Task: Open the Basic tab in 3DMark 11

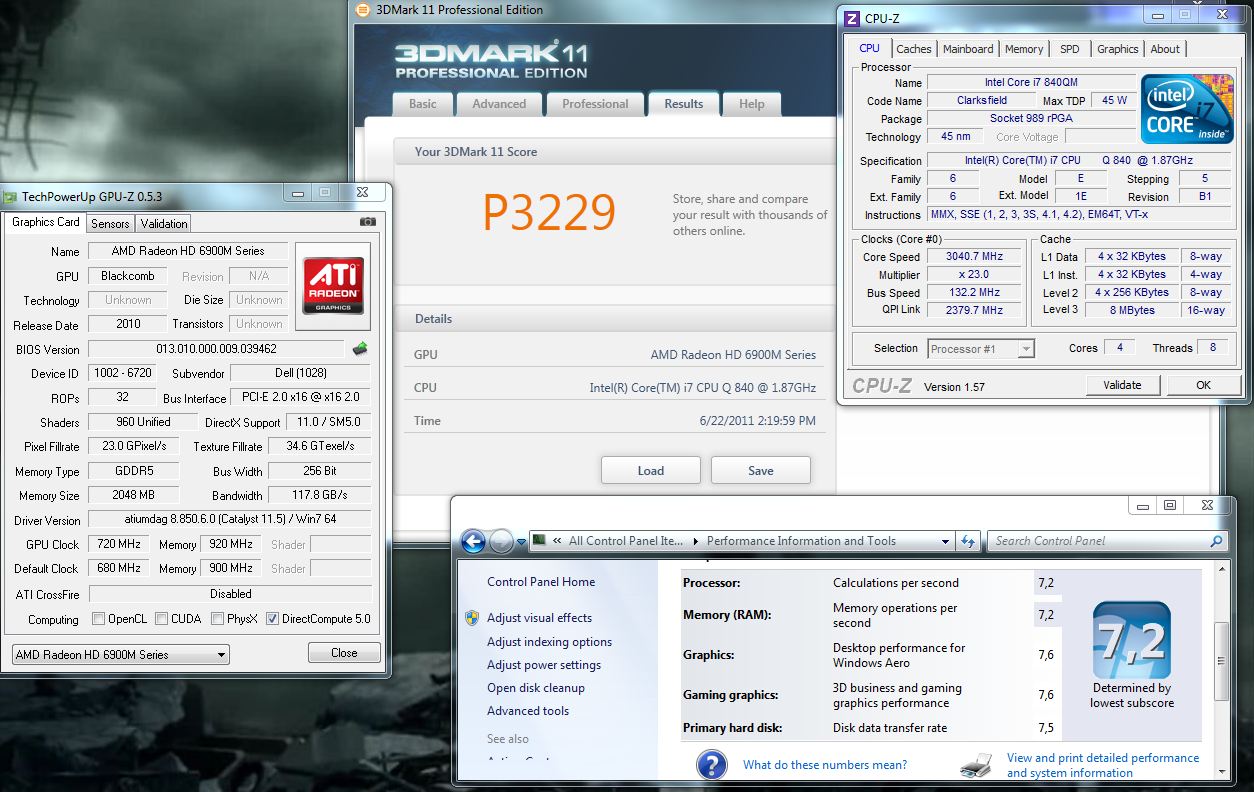Action: tap(423, 104)
